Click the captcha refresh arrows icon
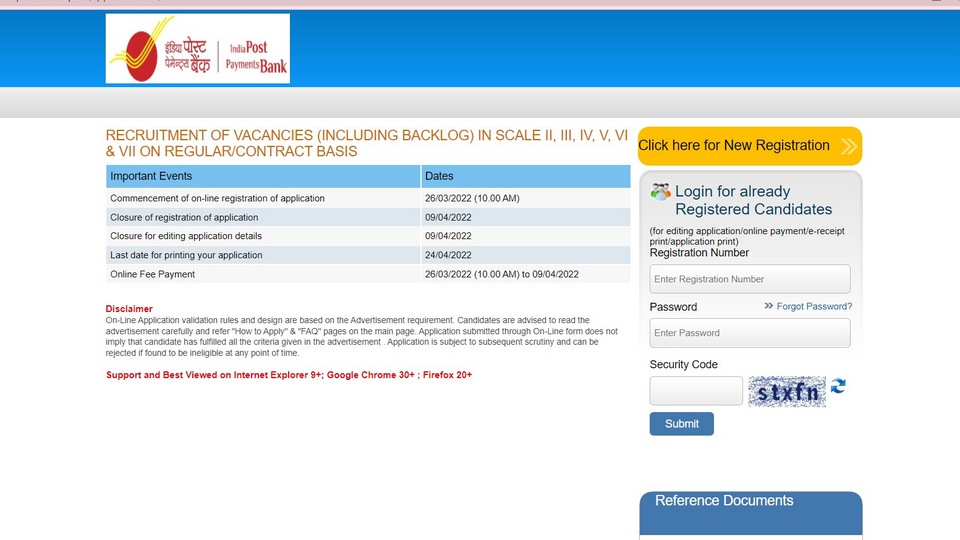 pos(838,386)
